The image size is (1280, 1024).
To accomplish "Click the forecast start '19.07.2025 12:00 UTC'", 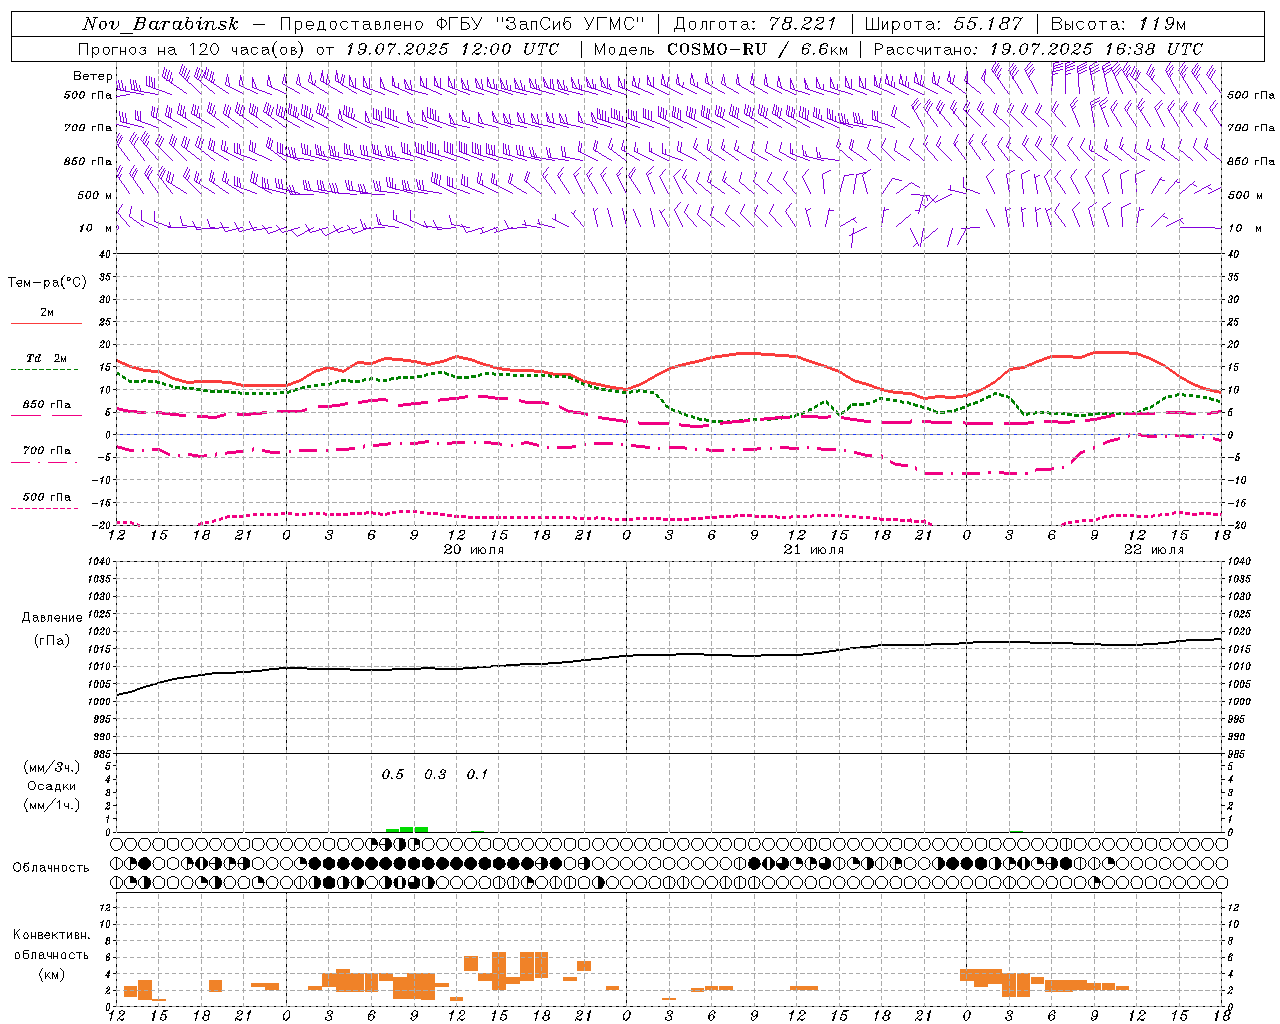I will coord(452,49).
